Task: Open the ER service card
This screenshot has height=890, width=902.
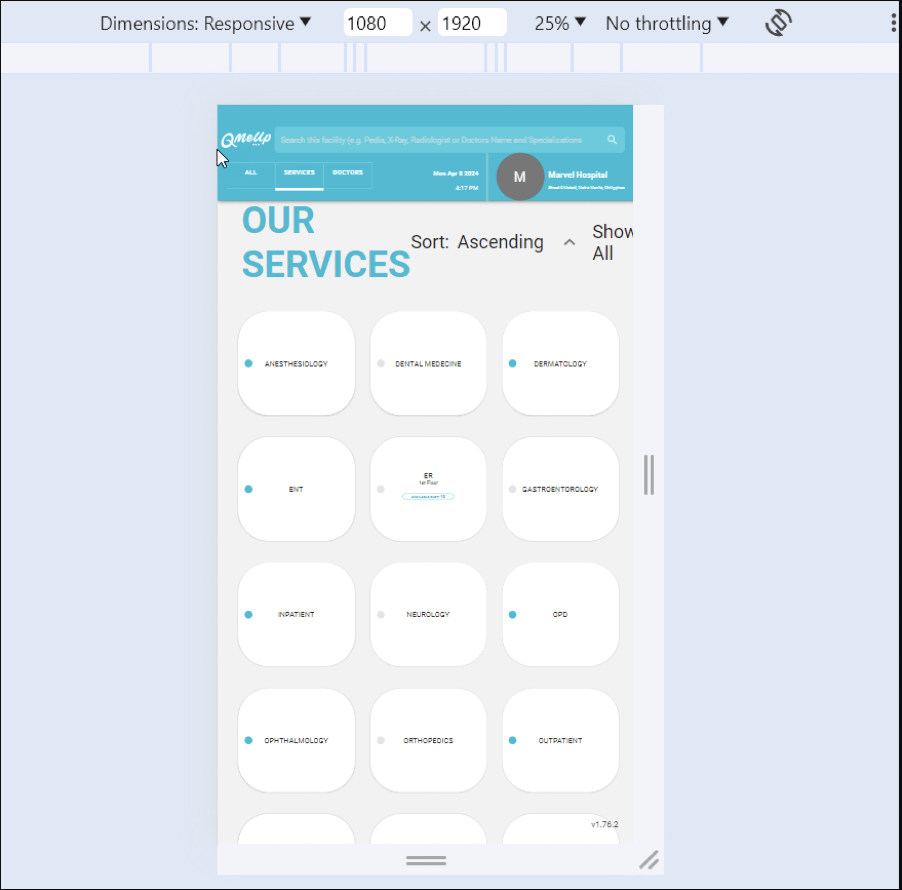Action: pos(428,489)
